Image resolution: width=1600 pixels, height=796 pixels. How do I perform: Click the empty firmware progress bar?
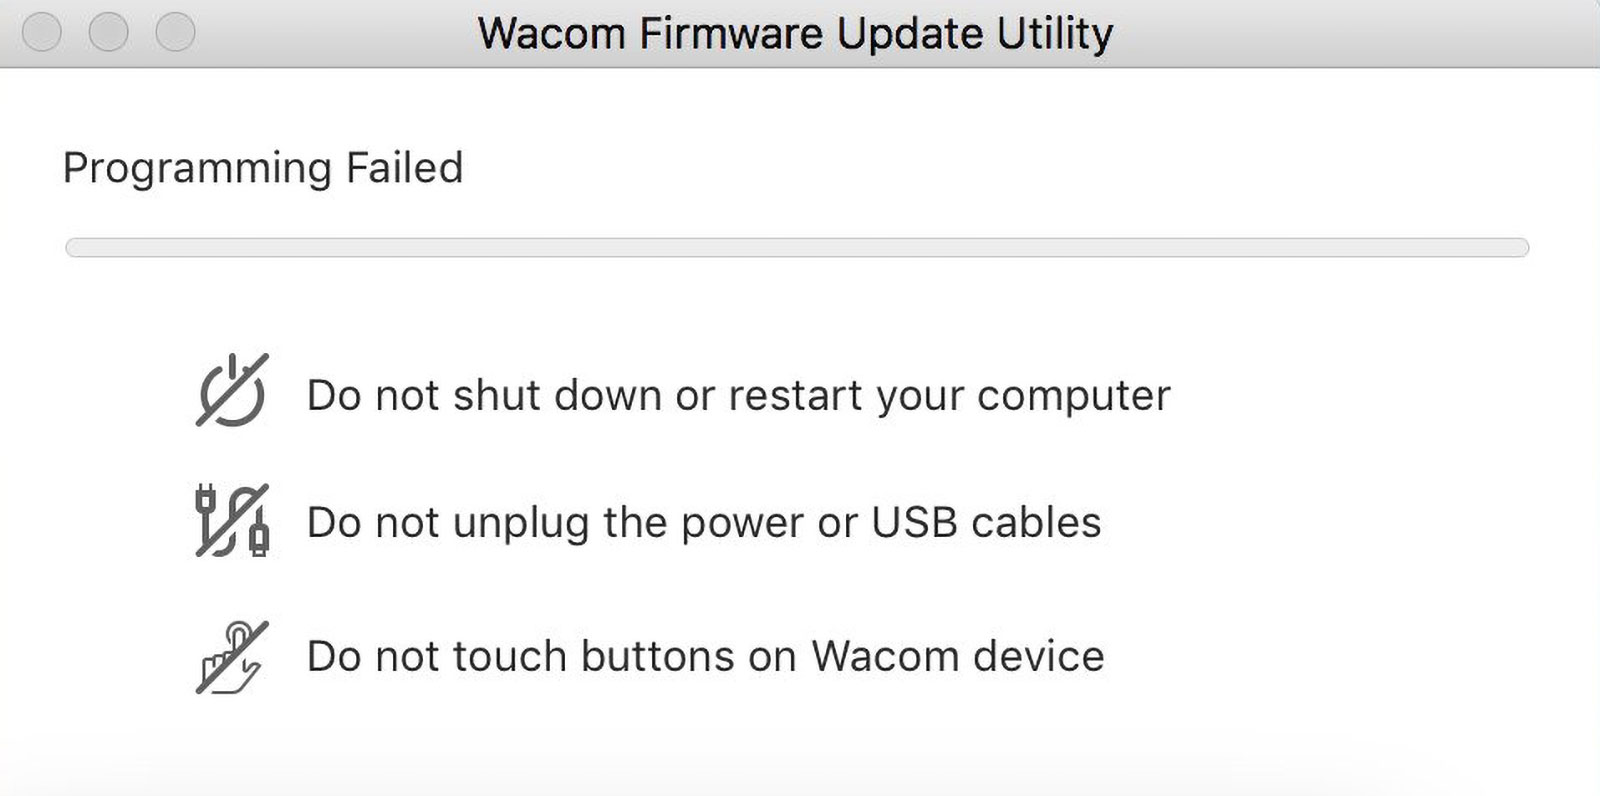coord(797,248)
